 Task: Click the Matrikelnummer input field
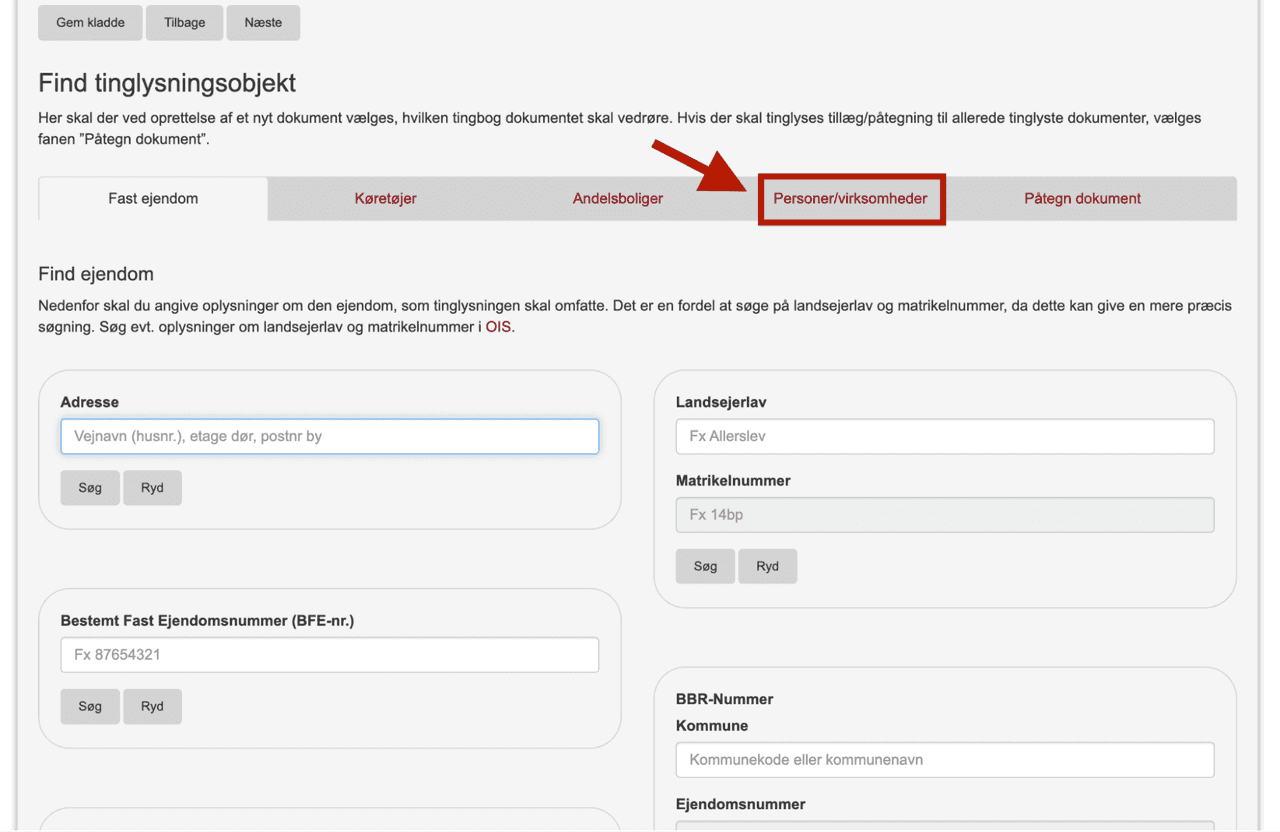[x=944, y=515]
